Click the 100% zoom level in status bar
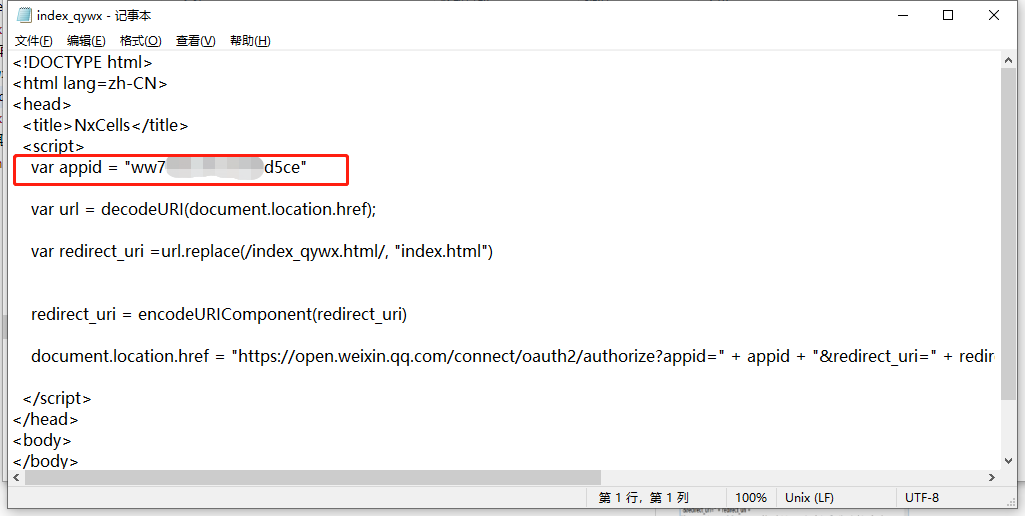The height and width of the screenshot is (516, 1025). coord(751,498)
